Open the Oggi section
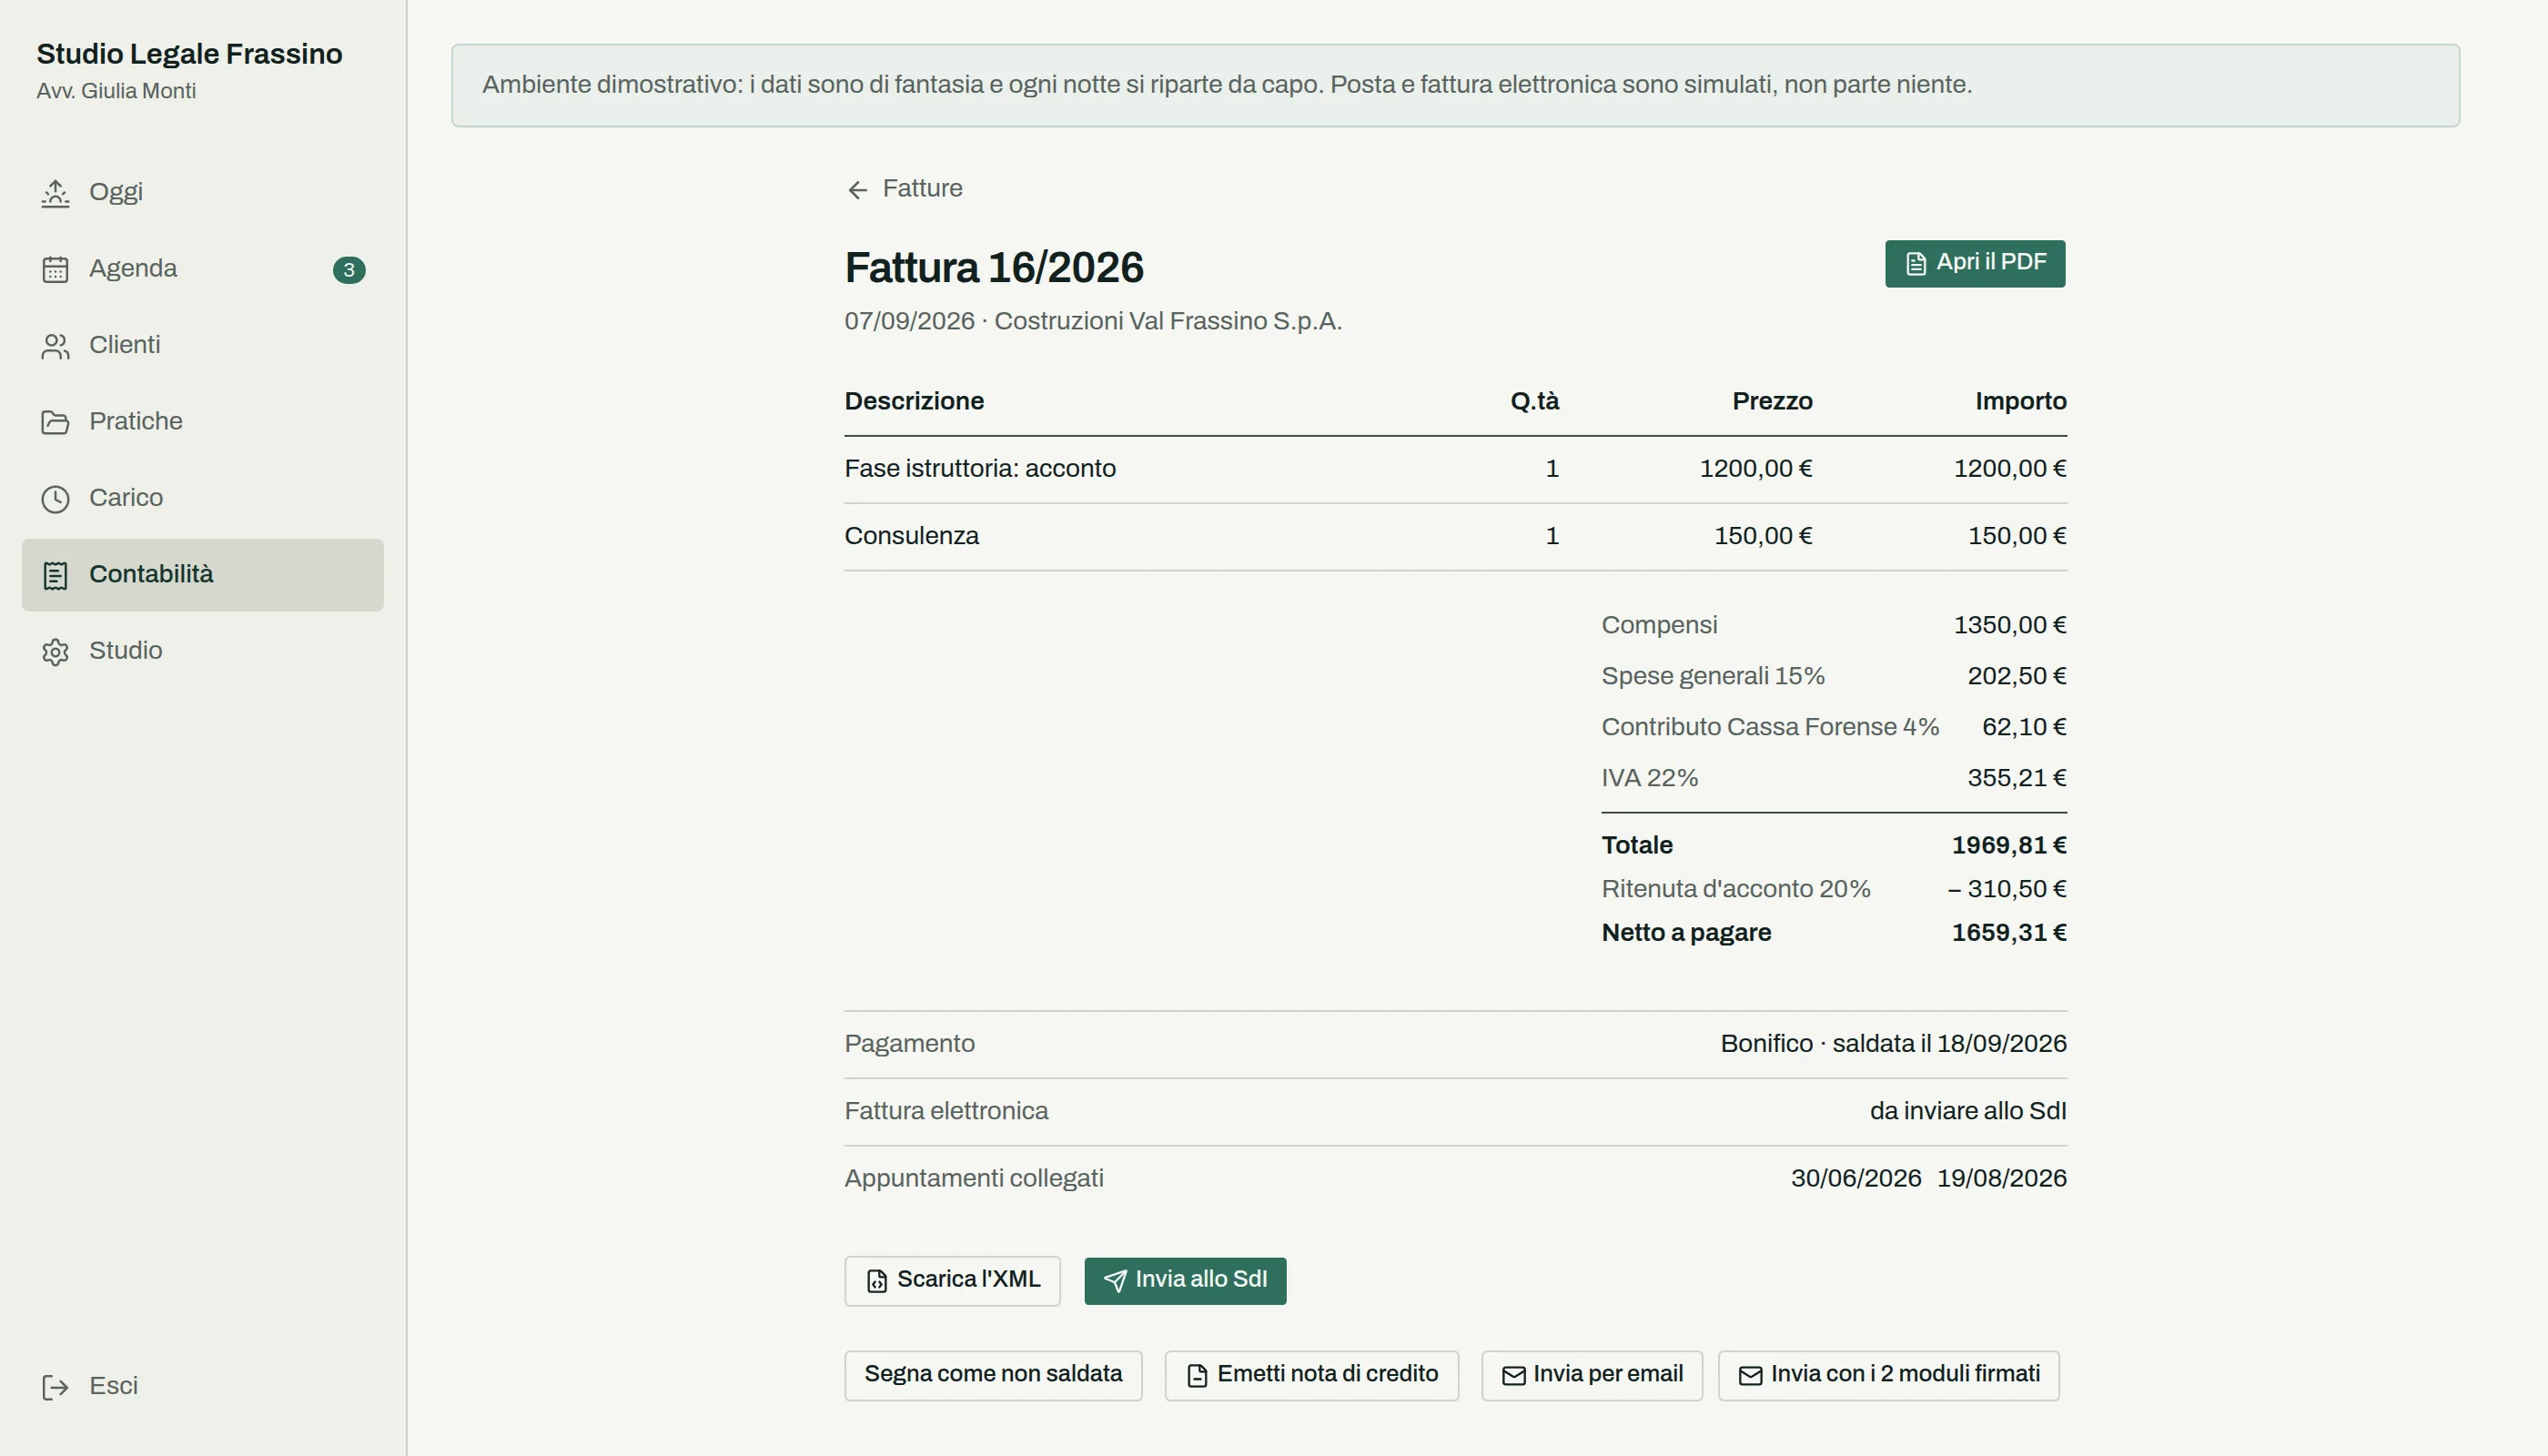The image size is (2548, 1456). (x=202, y=192)
